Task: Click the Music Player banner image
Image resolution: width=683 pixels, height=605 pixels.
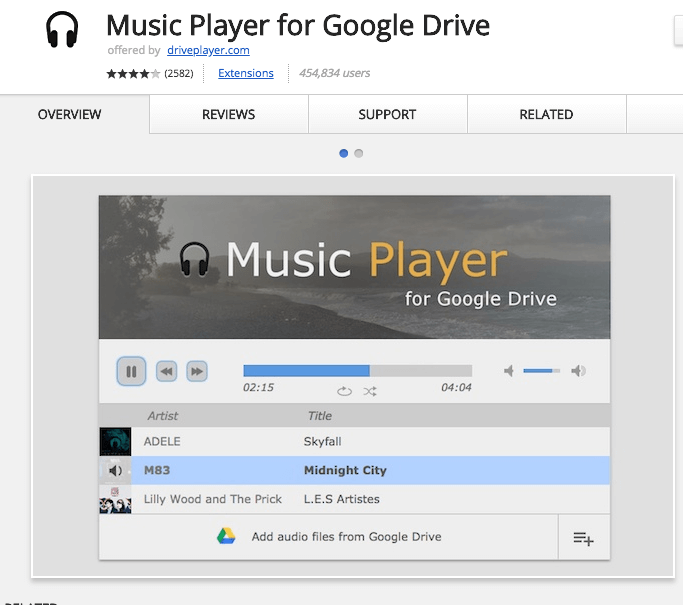Action: pos(355,267)
